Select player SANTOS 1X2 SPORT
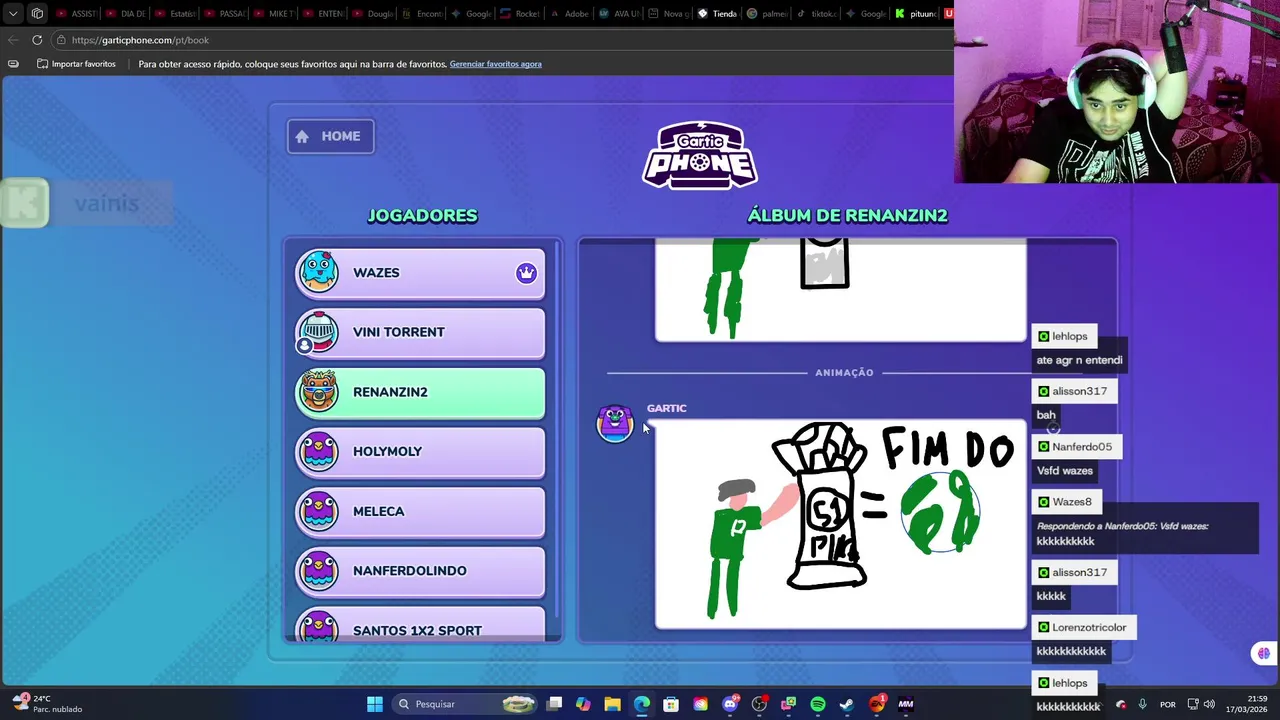This screenshot has width=1280, height=720. click(x=420, y=626)
